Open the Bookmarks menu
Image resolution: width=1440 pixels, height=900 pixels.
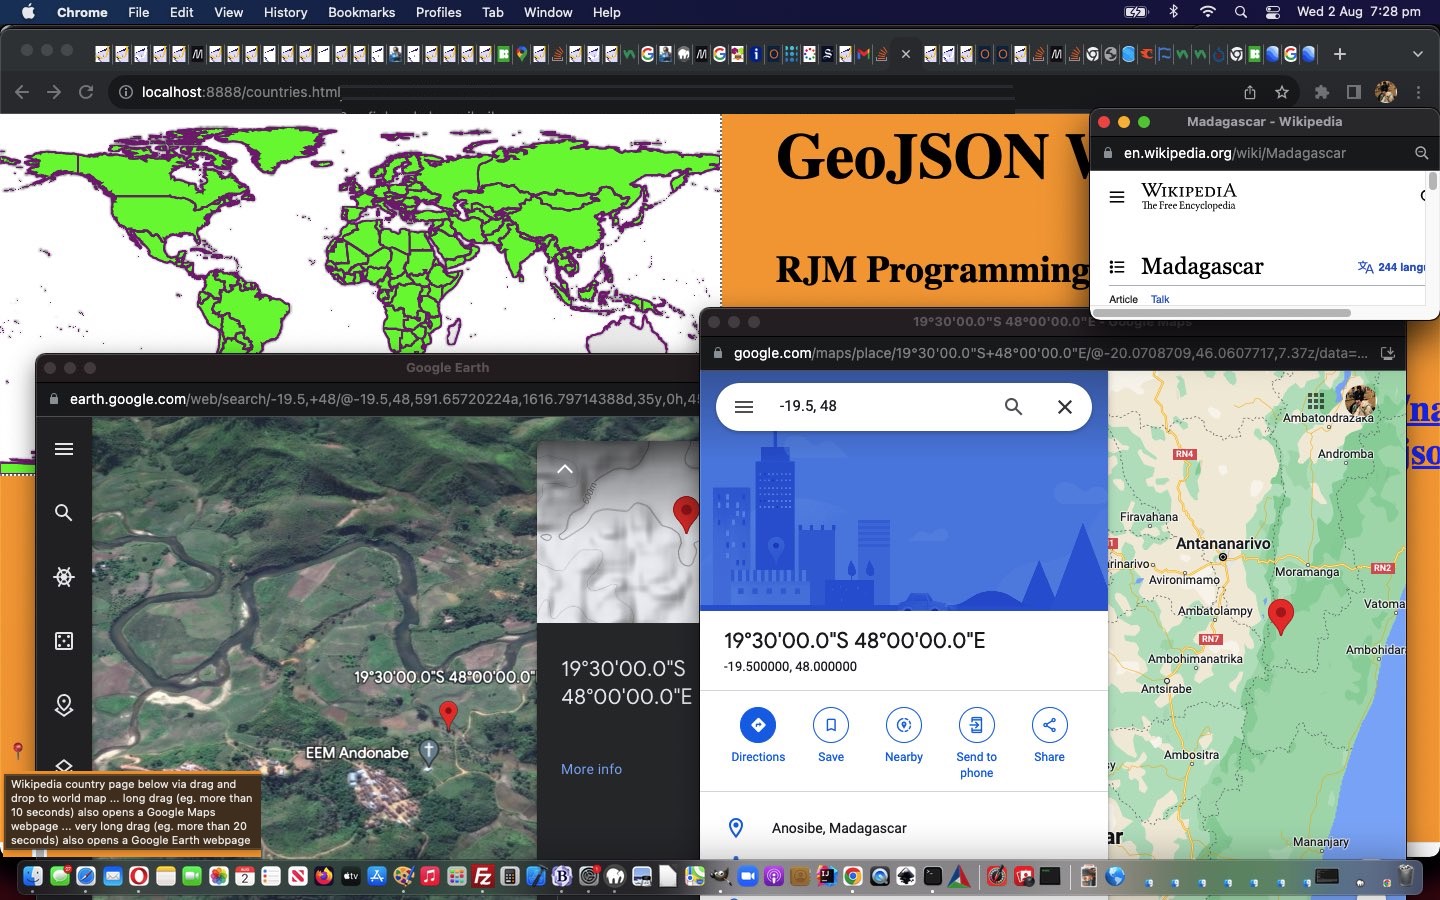point(361,12)
